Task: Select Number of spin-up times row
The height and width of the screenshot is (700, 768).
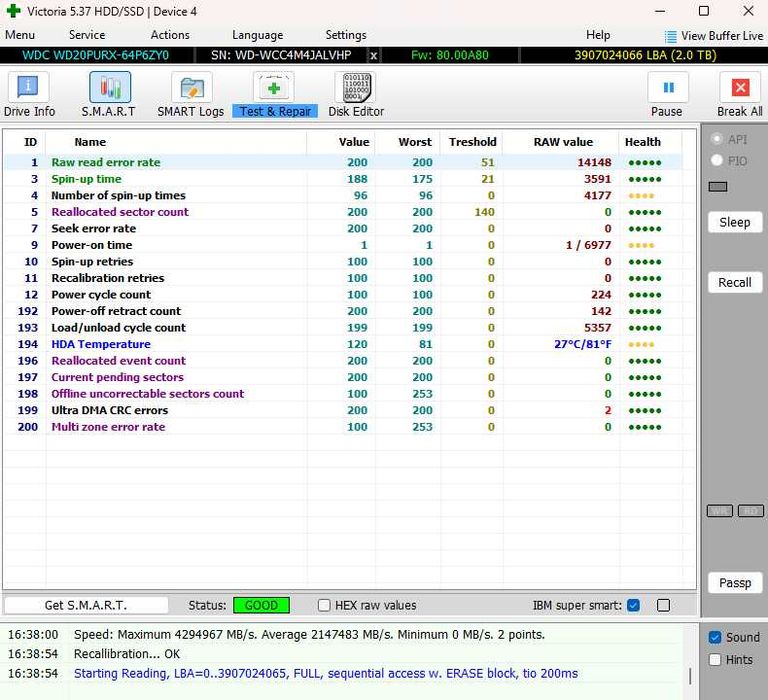Action: point(343,195)
